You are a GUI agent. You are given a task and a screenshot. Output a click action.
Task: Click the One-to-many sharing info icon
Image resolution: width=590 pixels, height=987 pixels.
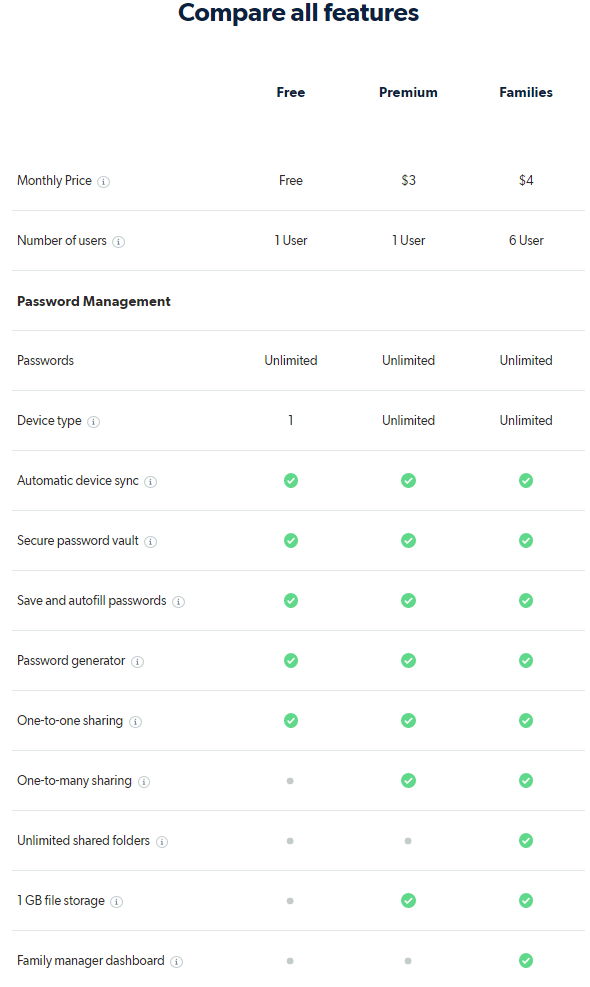(144, 782)
